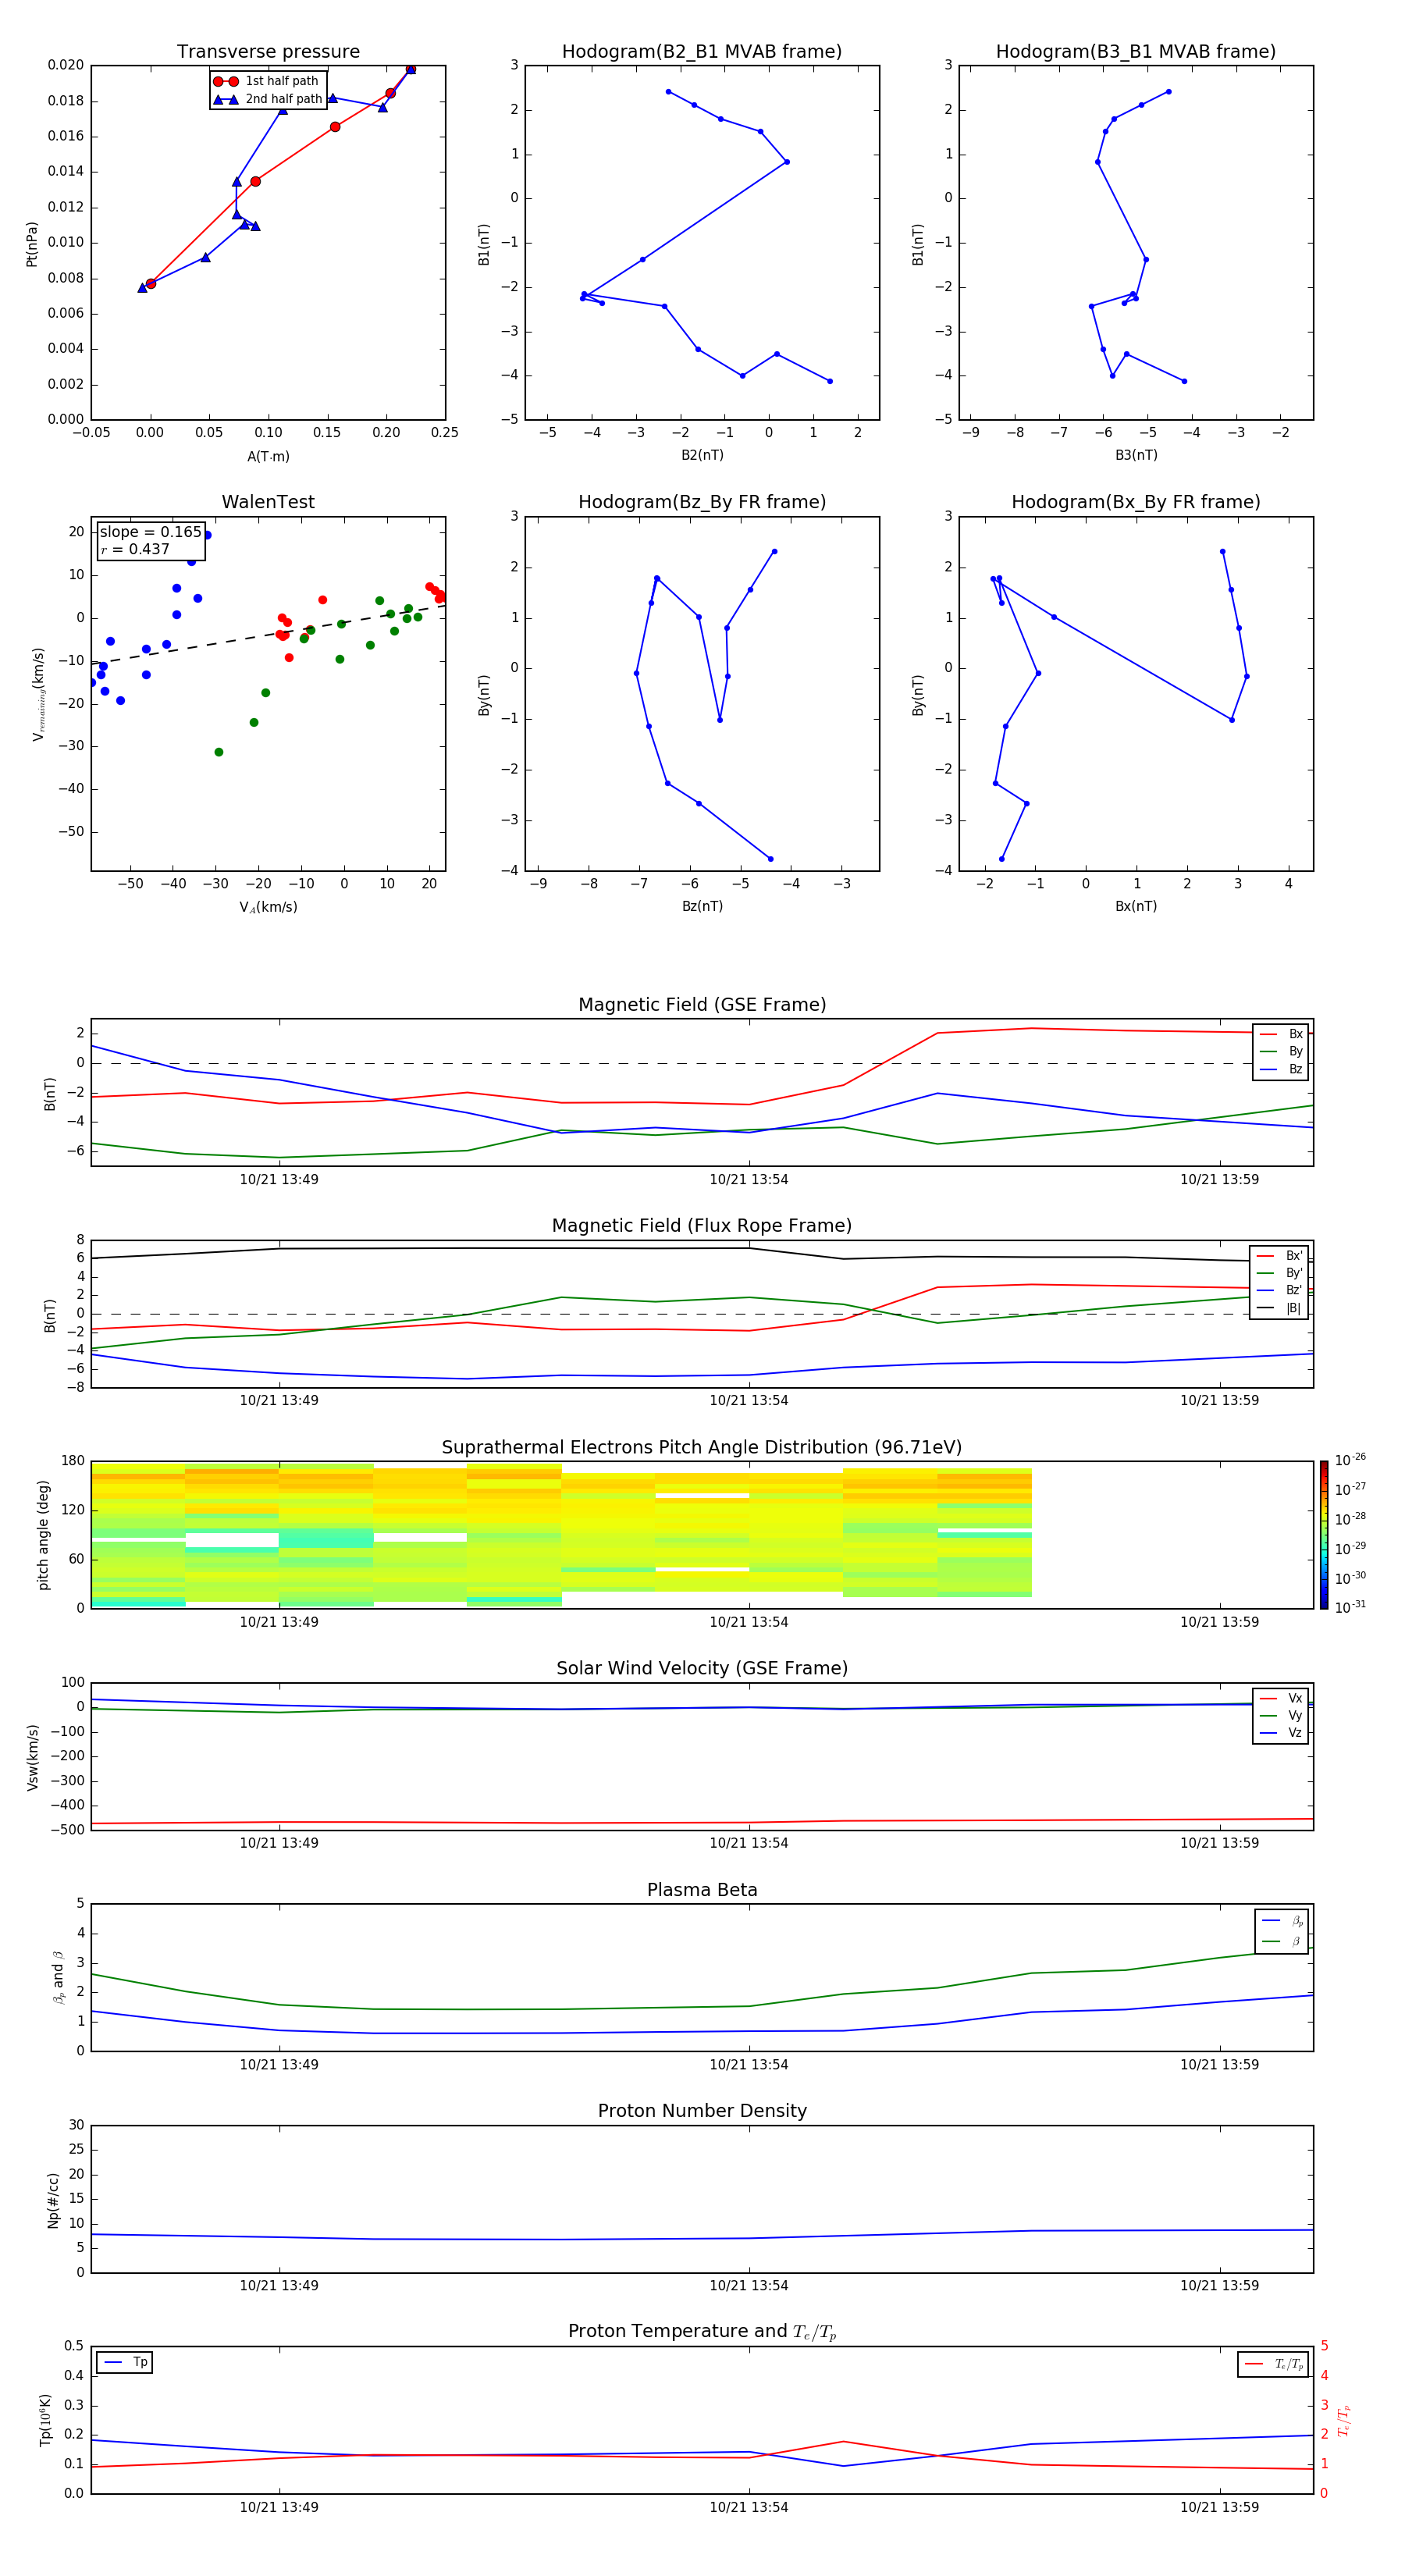Click the 'r = 0.437' annotation

[135, 549]
